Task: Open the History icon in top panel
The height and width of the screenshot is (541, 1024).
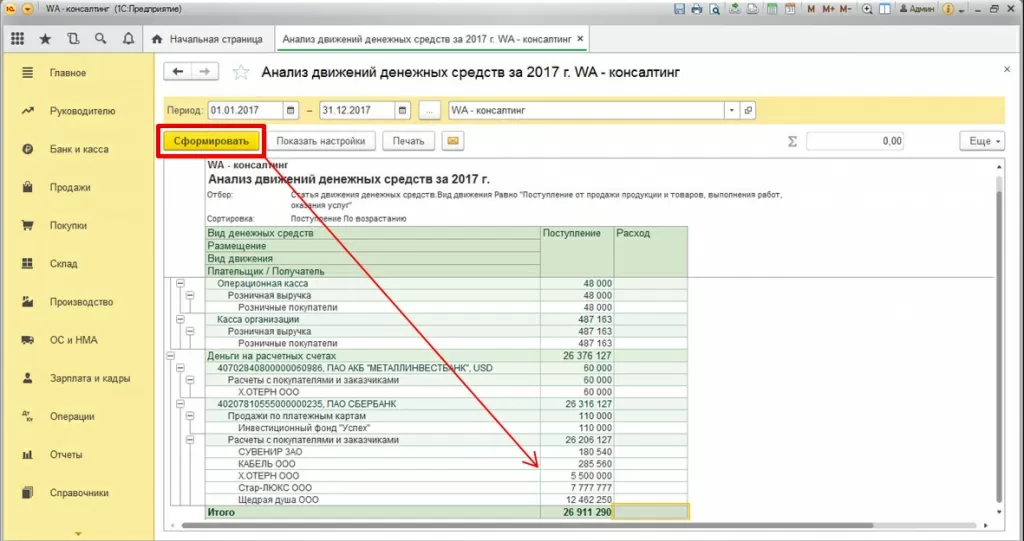Action: click(73, 39)
